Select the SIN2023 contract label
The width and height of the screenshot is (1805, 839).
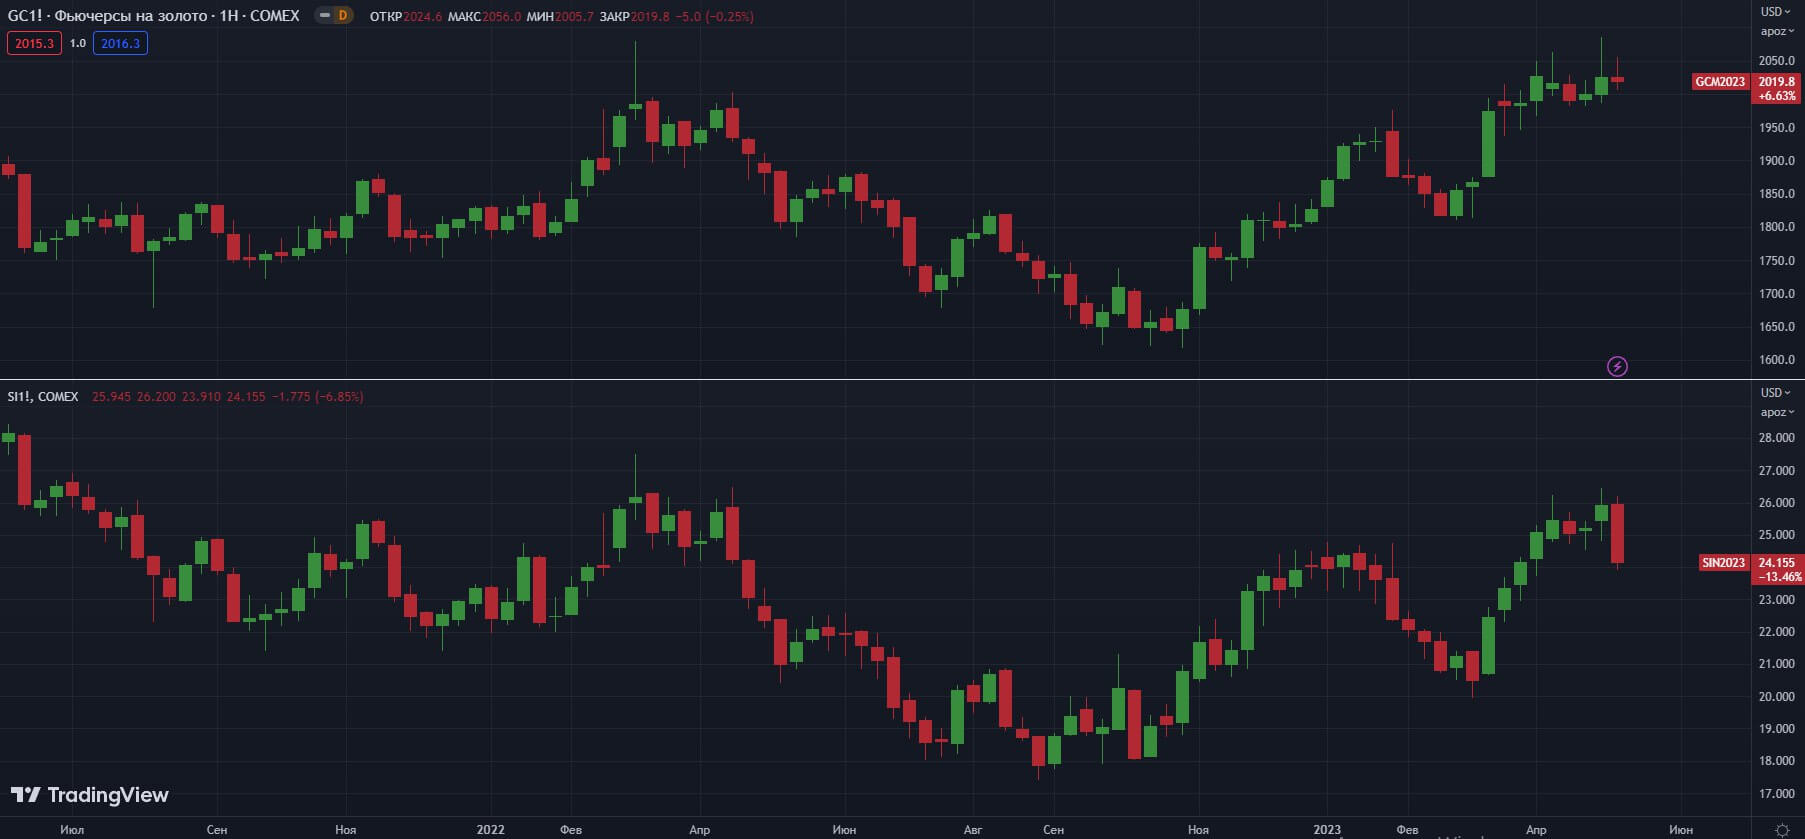coord(1724,563)
